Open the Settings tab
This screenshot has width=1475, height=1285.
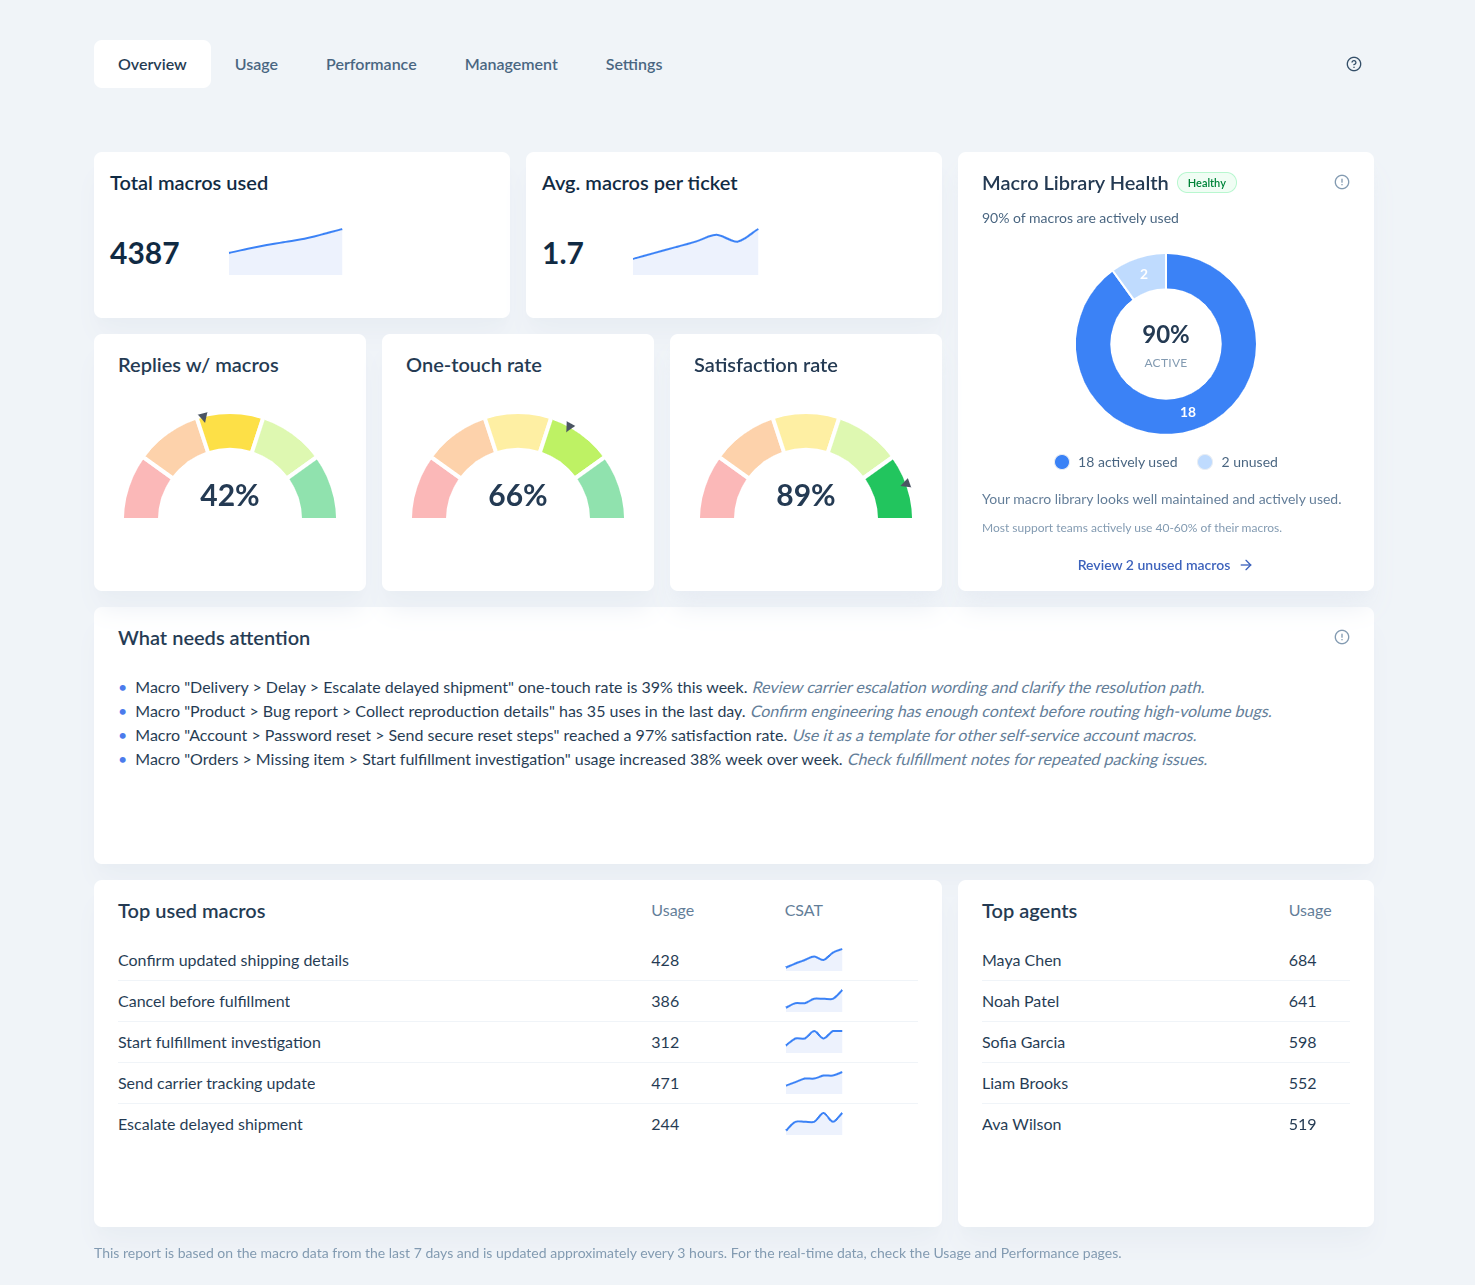click(634, 64)
